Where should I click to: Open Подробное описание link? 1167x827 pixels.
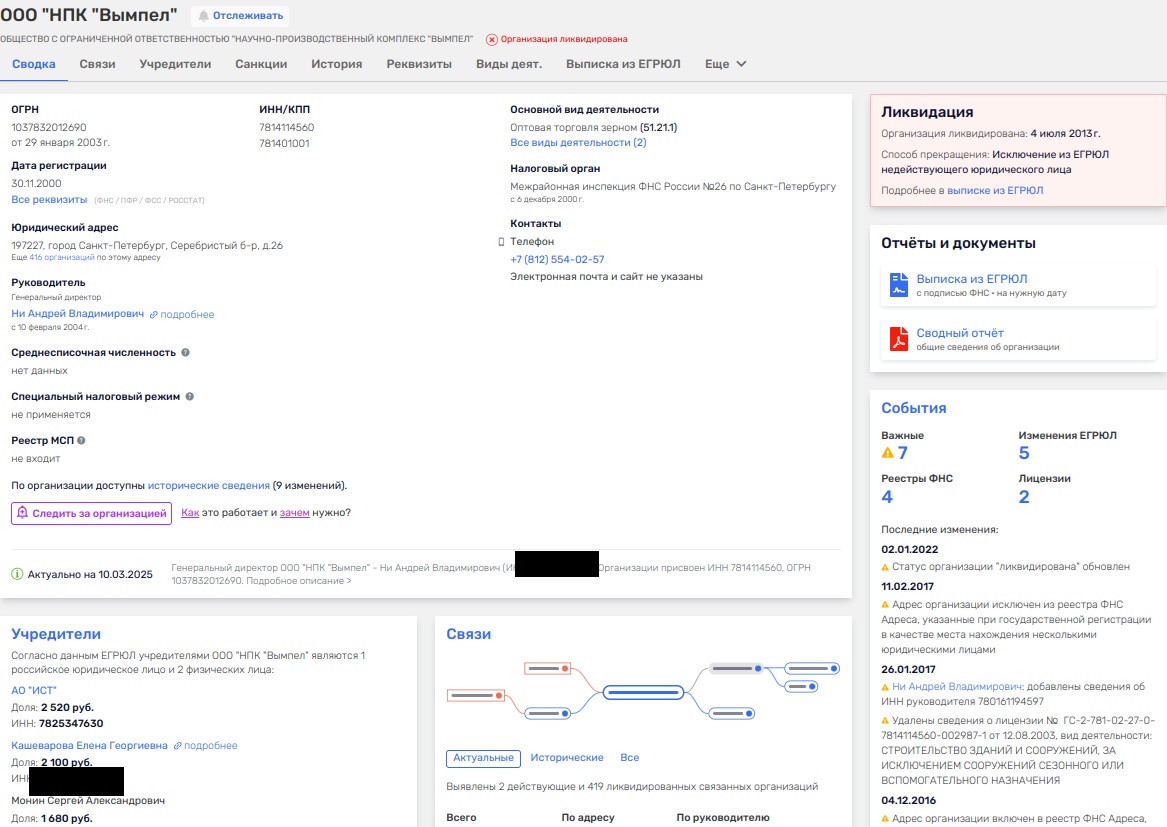coord(299,581)
